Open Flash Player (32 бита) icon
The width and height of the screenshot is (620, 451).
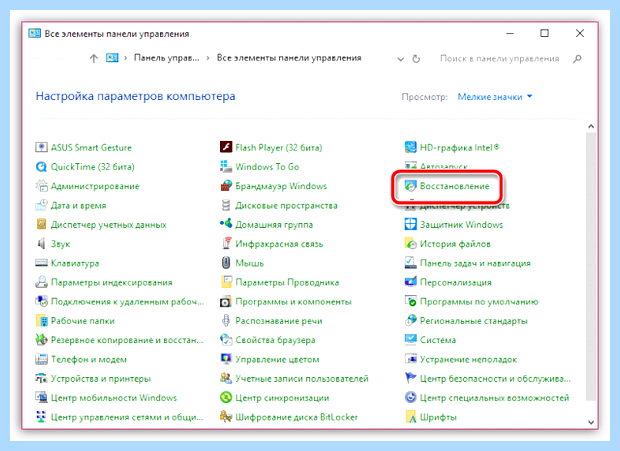click(x=226, y=147)
